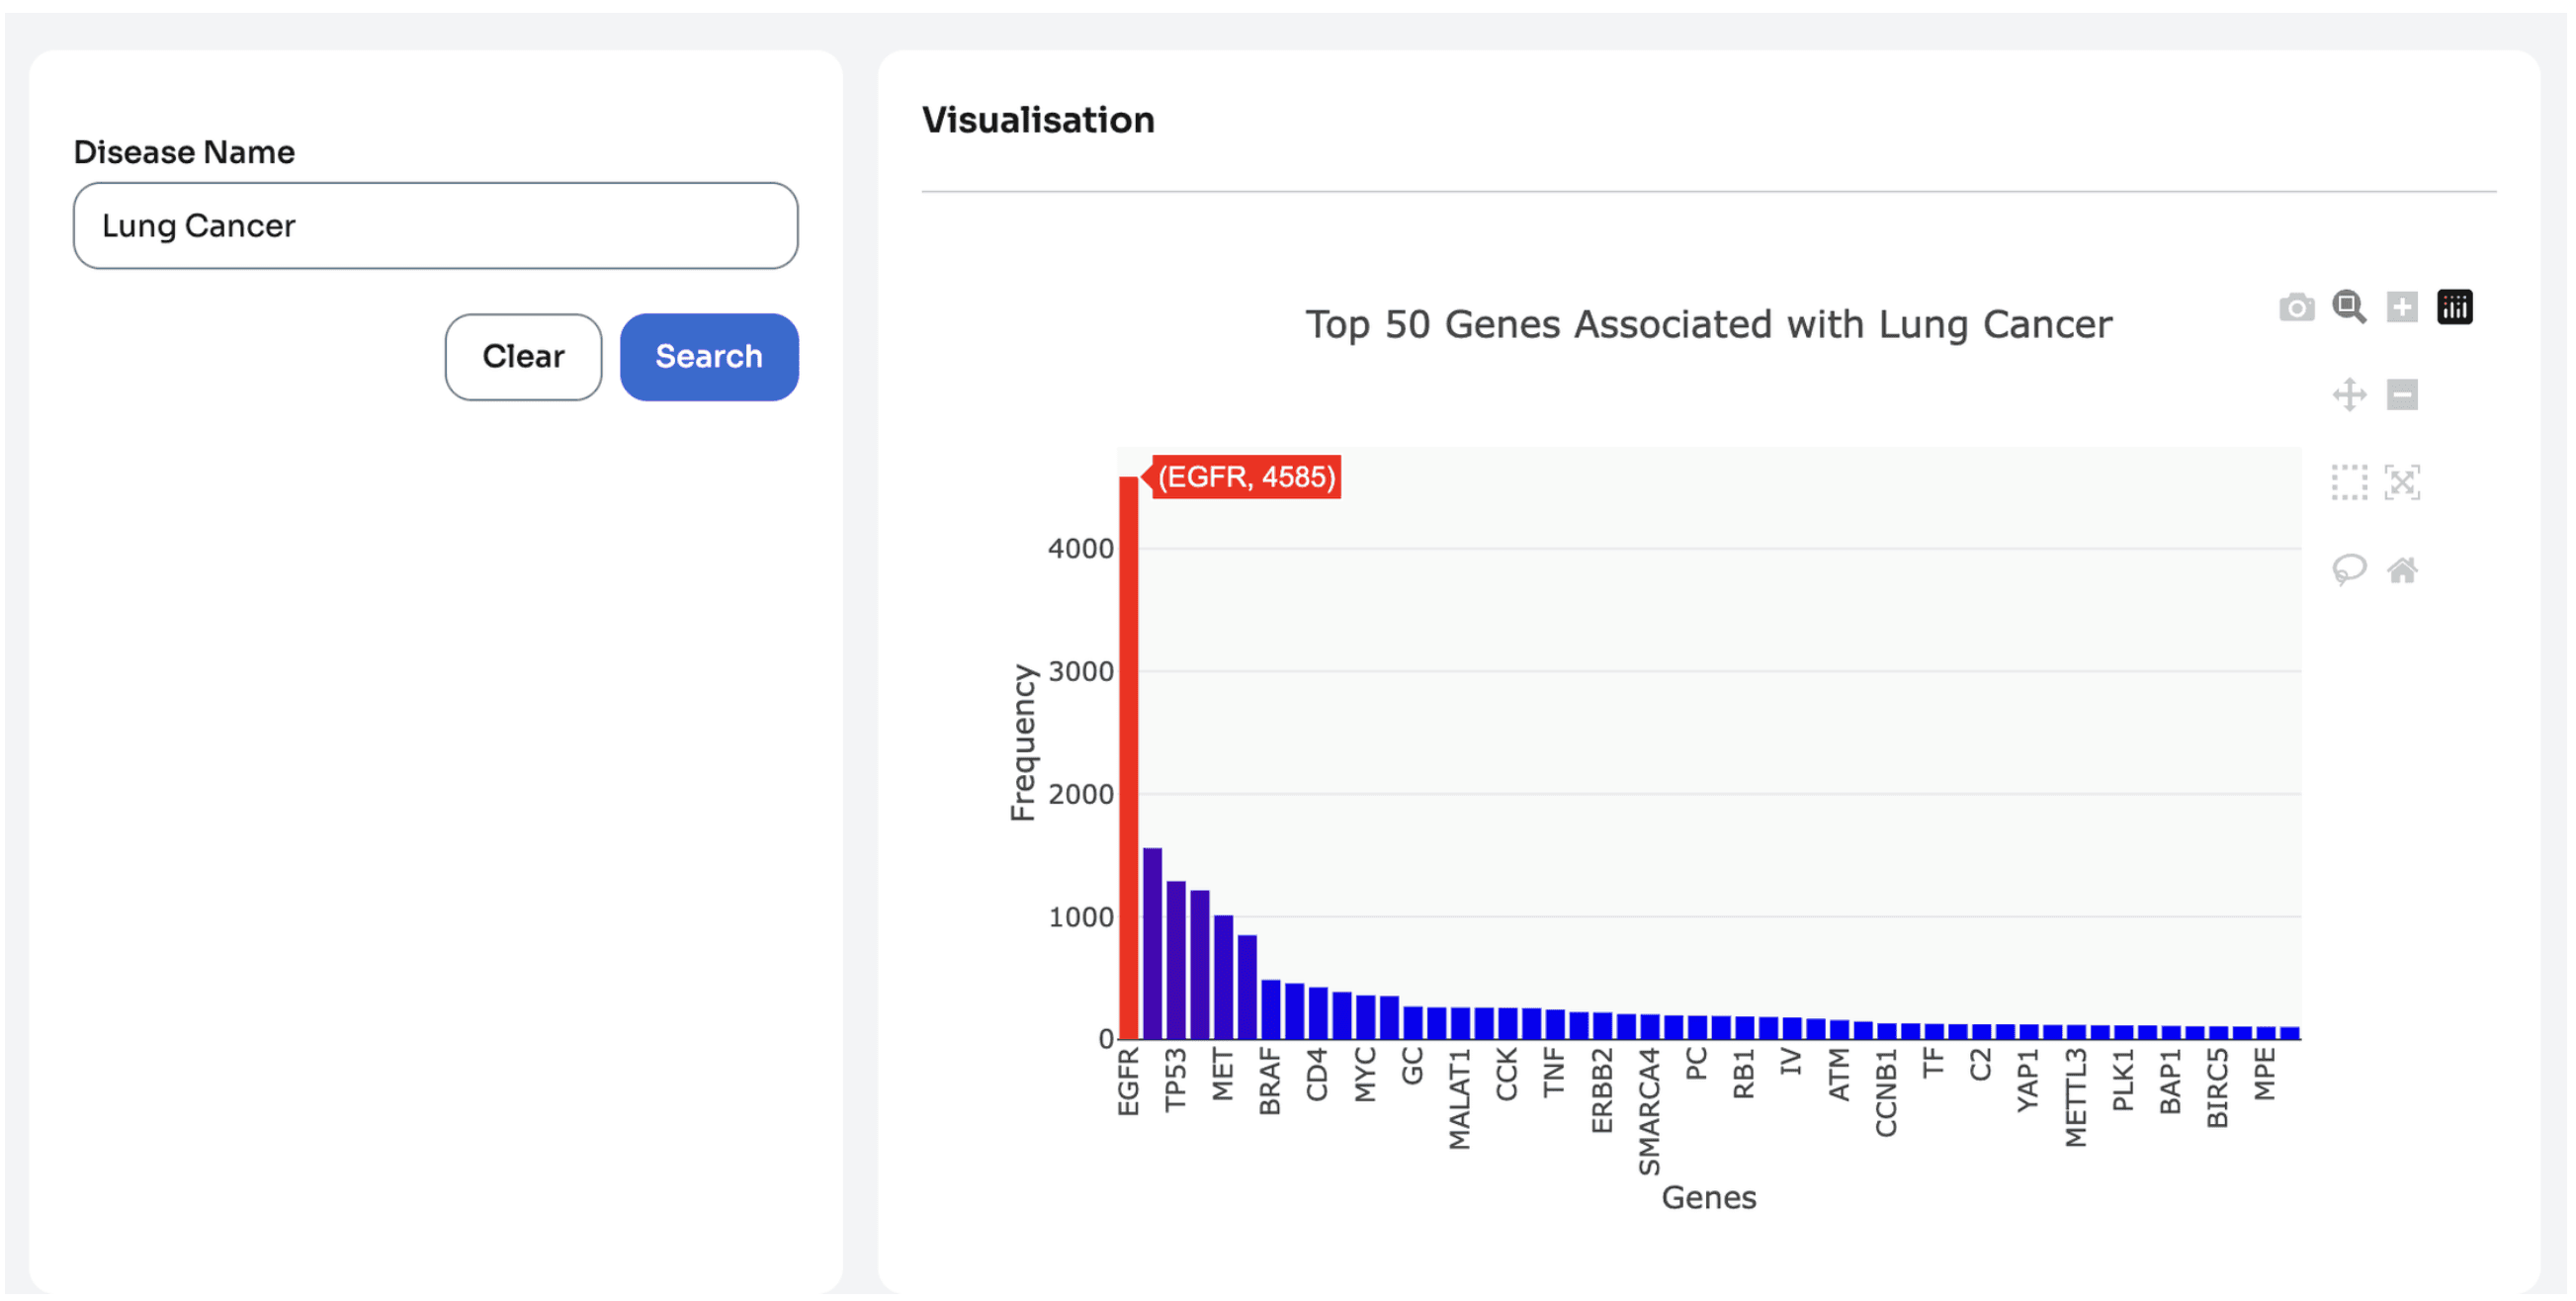This screenshot has height=1301, width=2576.
Task: Select the Zoom magnifier tool
Action: (x=2349, y=307)
